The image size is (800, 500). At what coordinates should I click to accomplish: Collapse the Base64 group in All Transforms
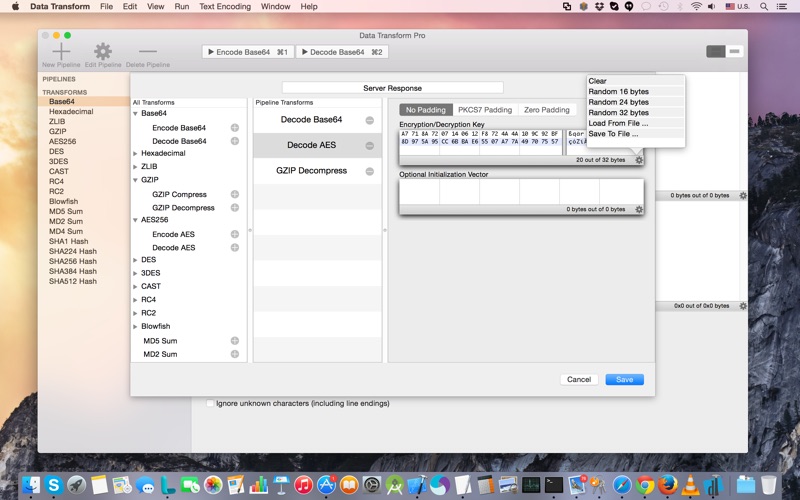(x=135, y=113)
